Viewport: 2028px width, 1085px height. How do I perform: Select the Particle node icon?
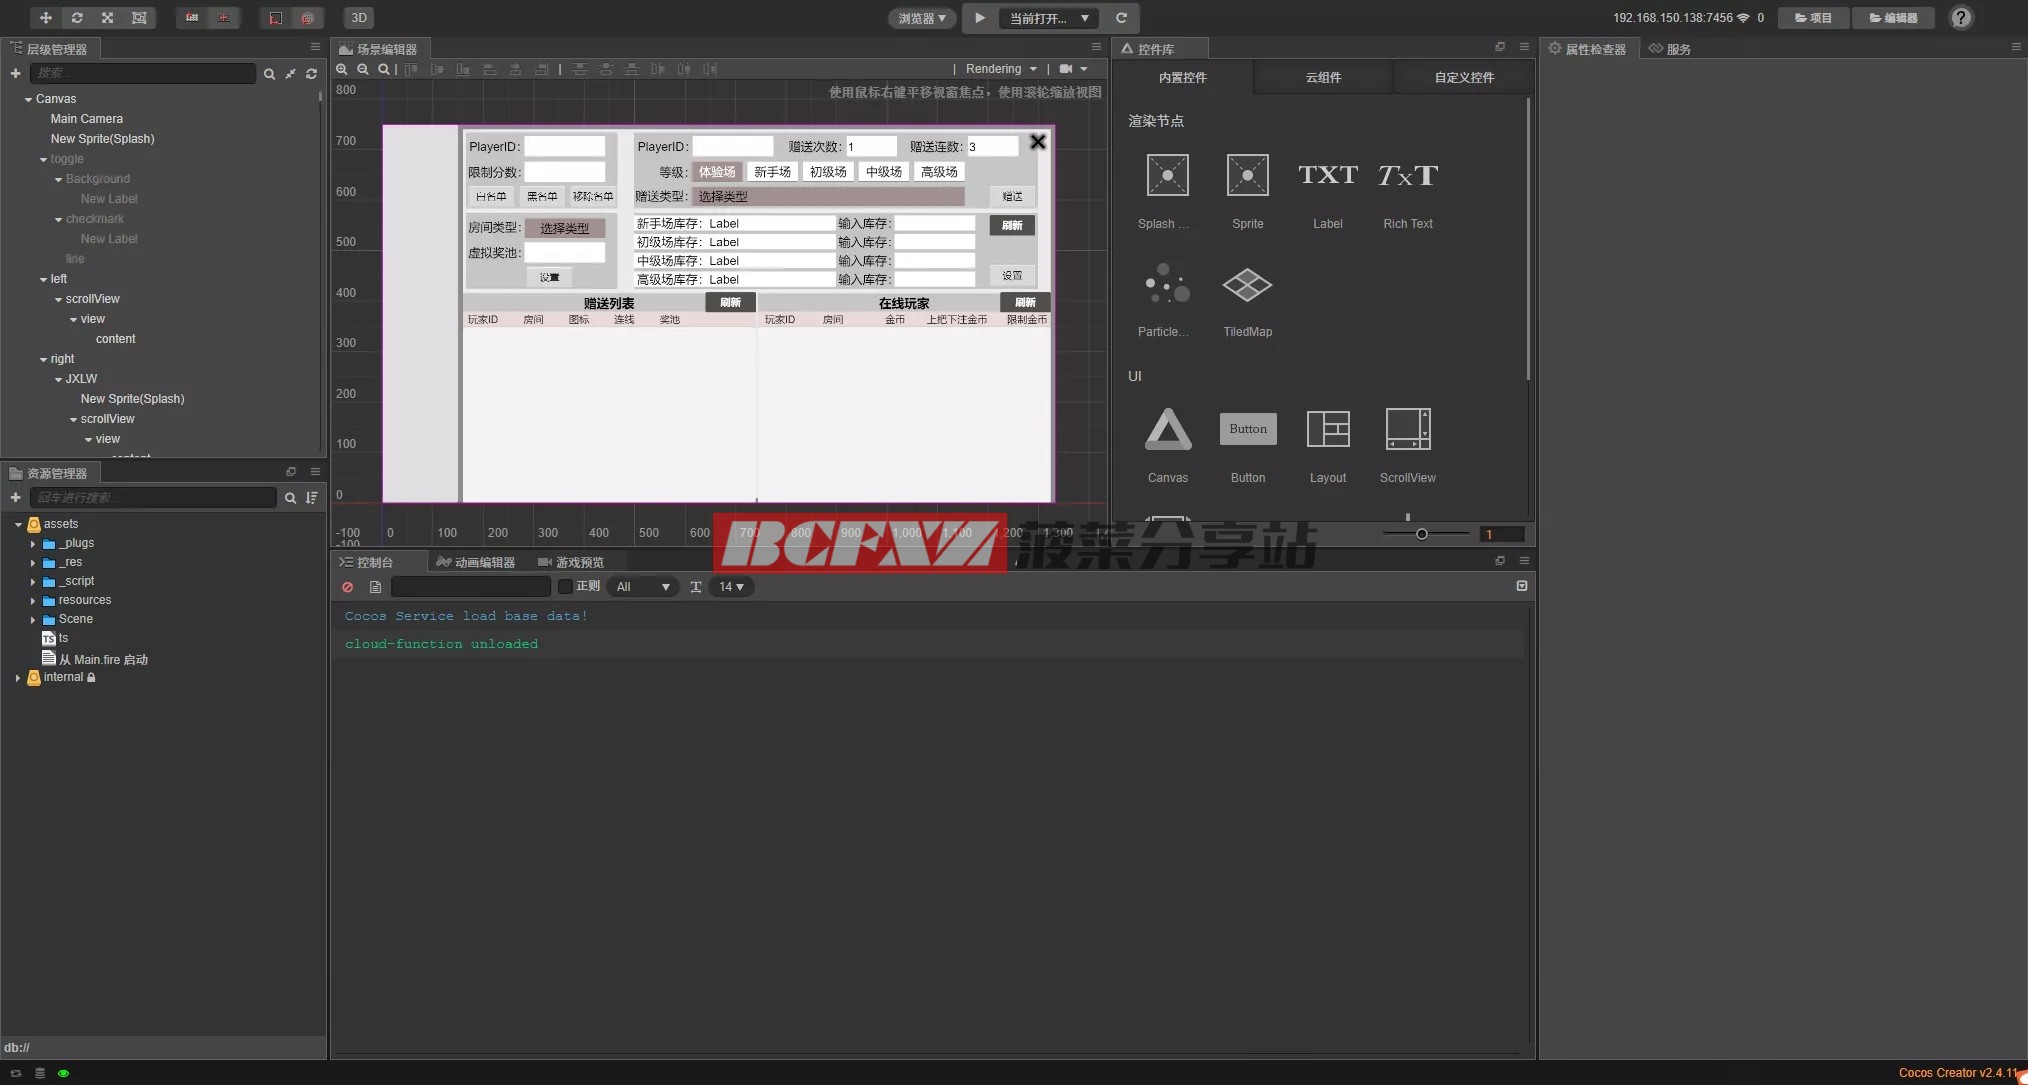(1167, 285)
